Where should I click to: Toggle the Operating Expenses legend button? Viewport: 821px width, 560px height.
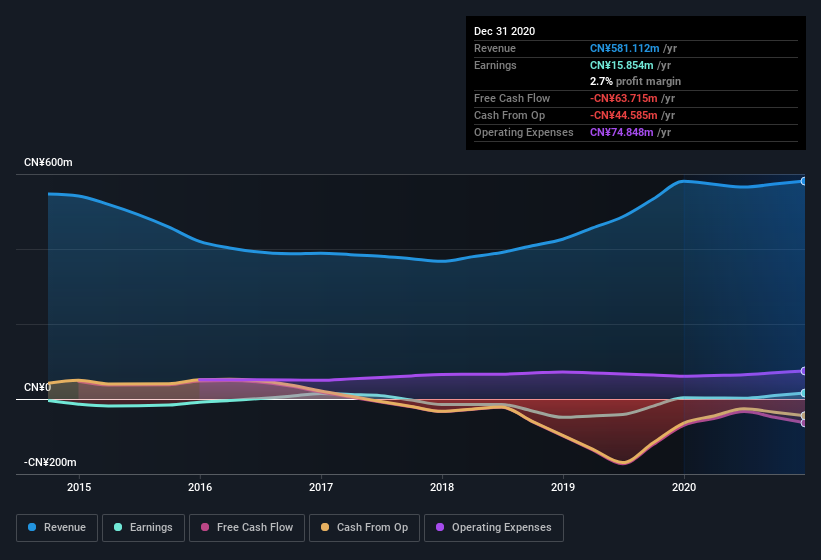(x=494, y=528)
